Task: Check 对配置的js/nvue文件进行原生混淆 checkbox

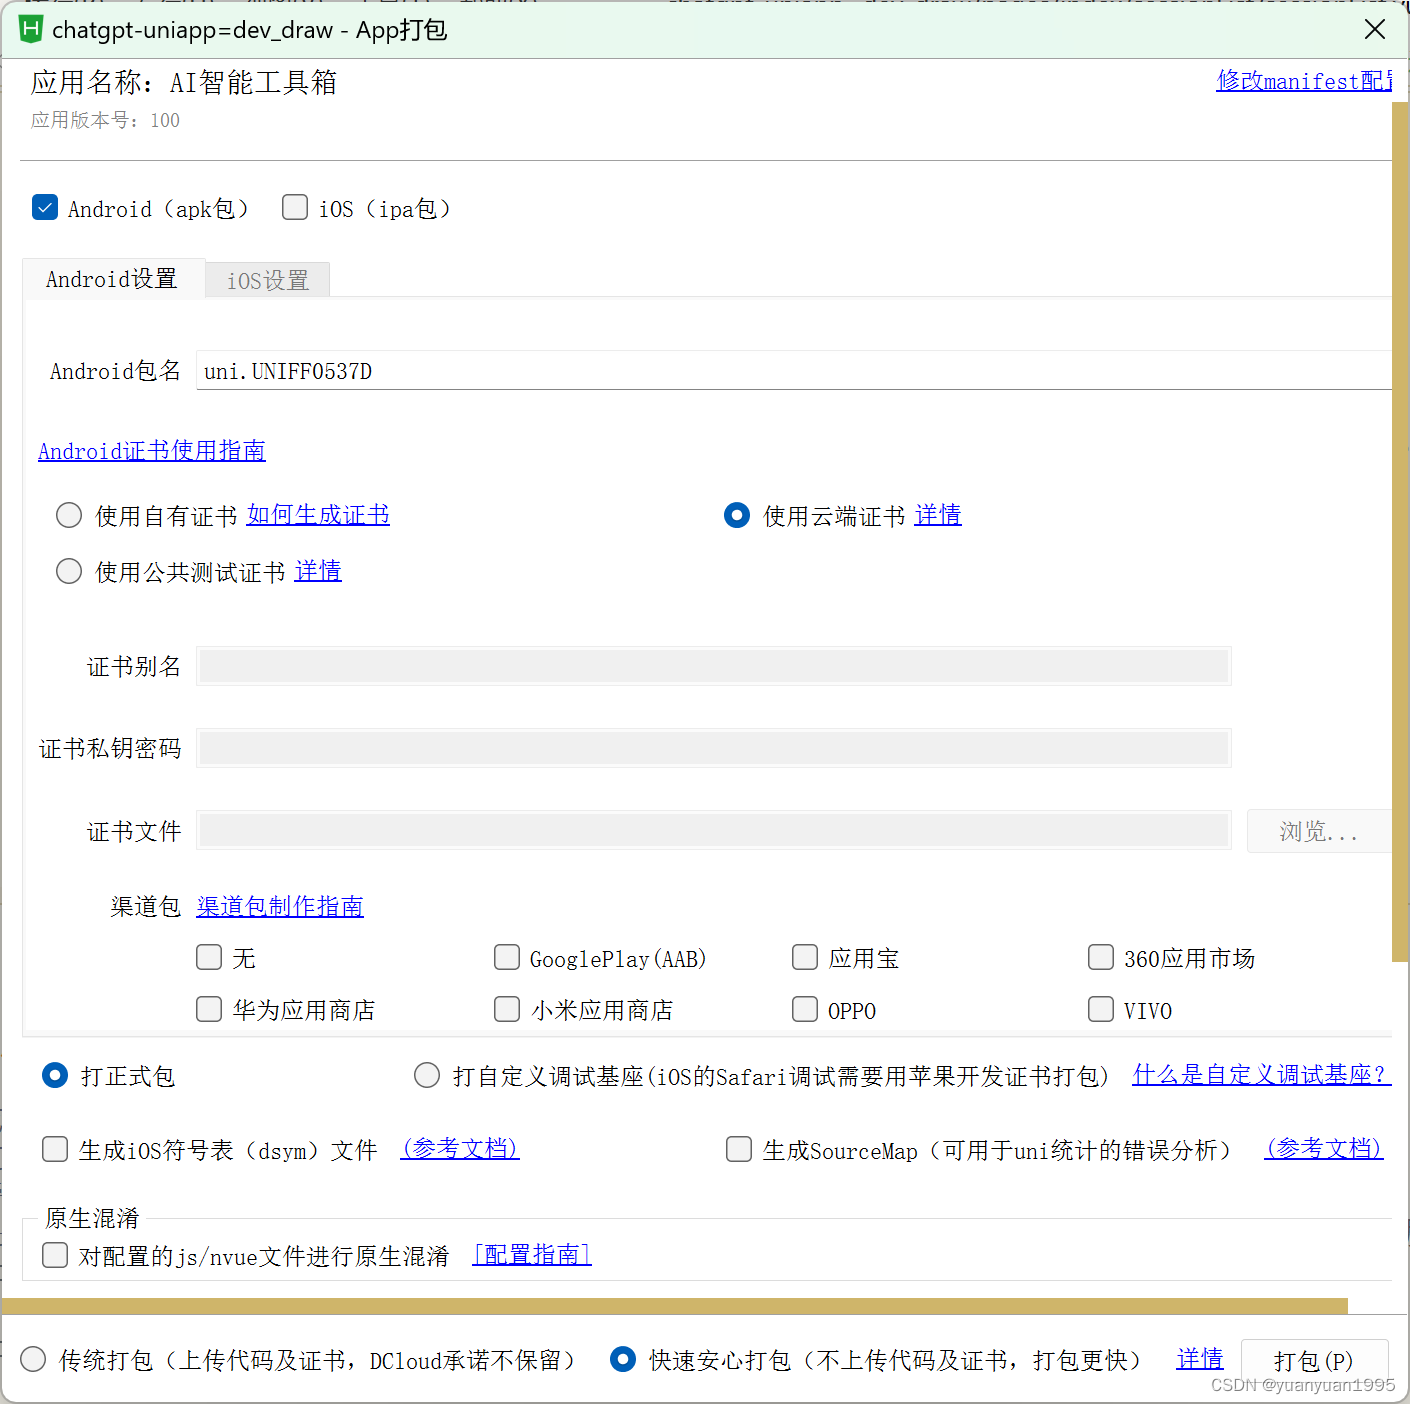Action: 55,1255
